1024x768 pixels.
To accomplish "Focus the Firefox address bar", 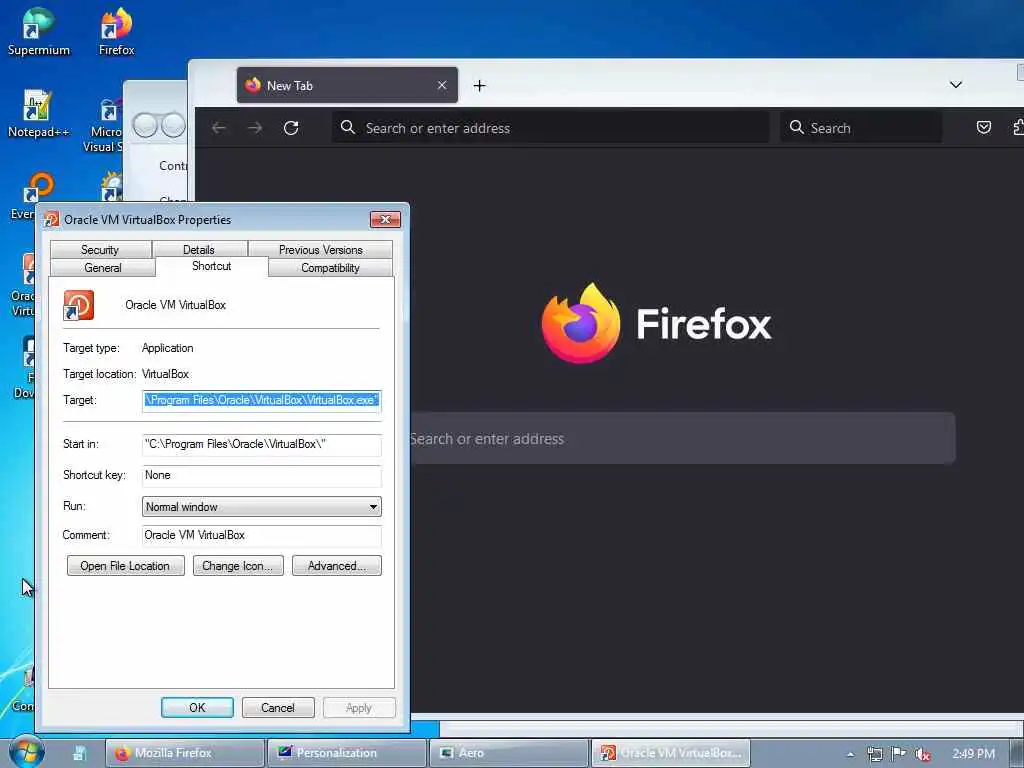I will coord(550,128).
